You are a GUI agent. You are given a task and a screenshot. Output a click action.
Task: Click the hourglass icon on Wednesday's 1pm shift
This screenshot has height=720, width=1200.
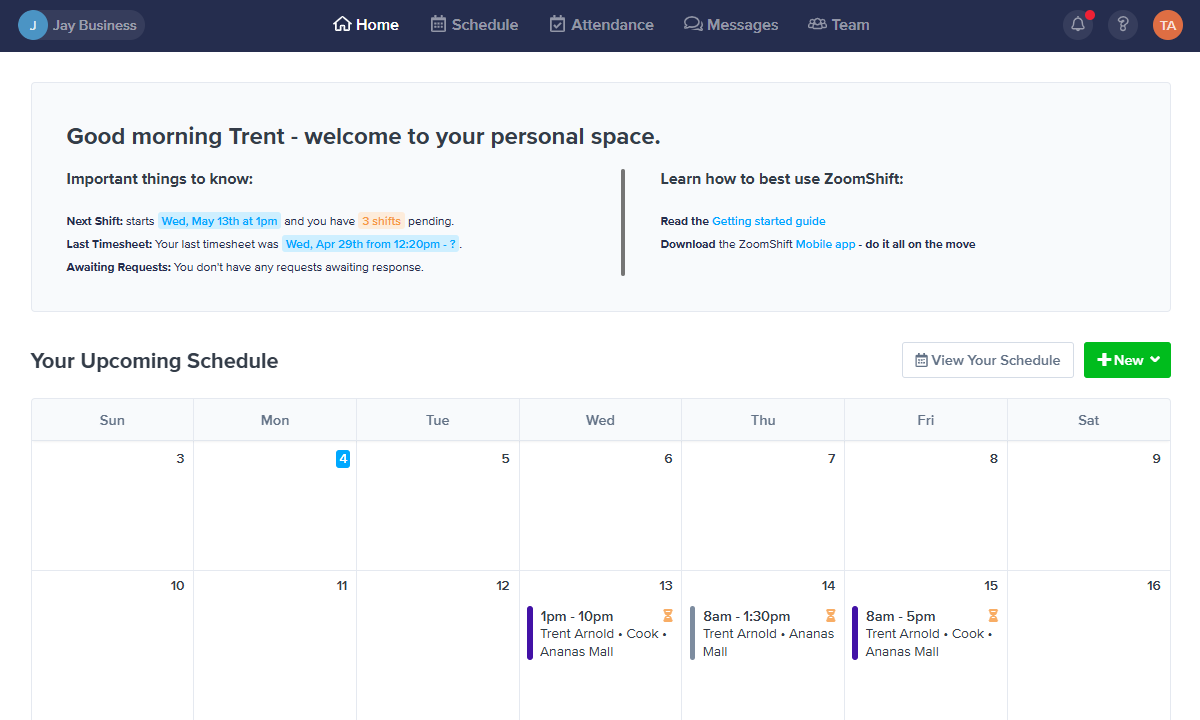668,615
